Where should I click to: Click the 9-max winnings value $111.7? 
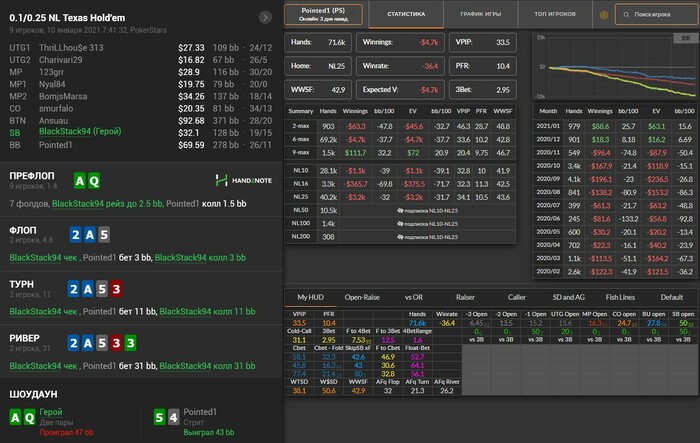(x=355, y=153)
